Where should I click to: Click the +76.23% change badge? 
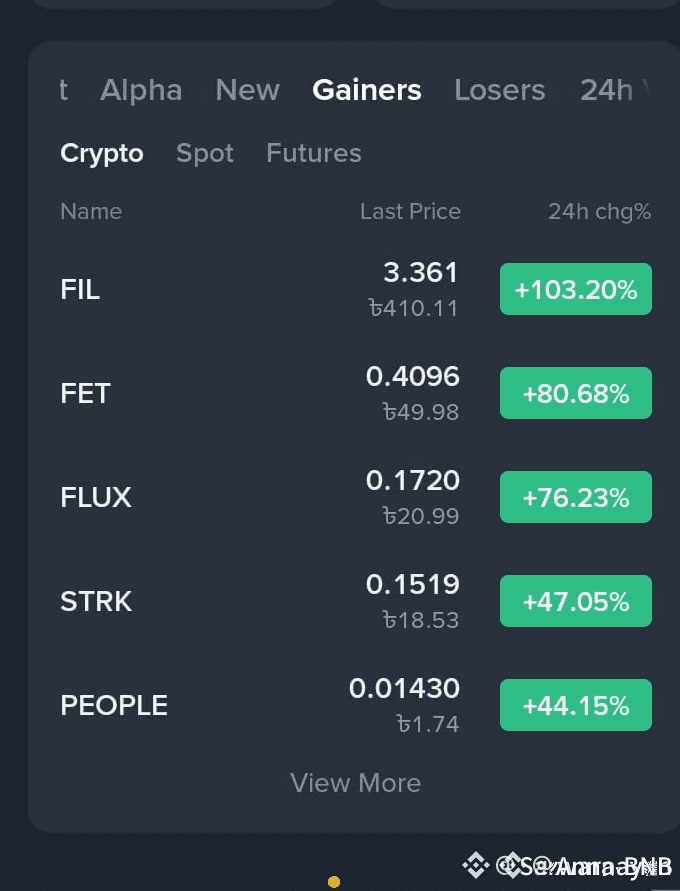[575, 497]
